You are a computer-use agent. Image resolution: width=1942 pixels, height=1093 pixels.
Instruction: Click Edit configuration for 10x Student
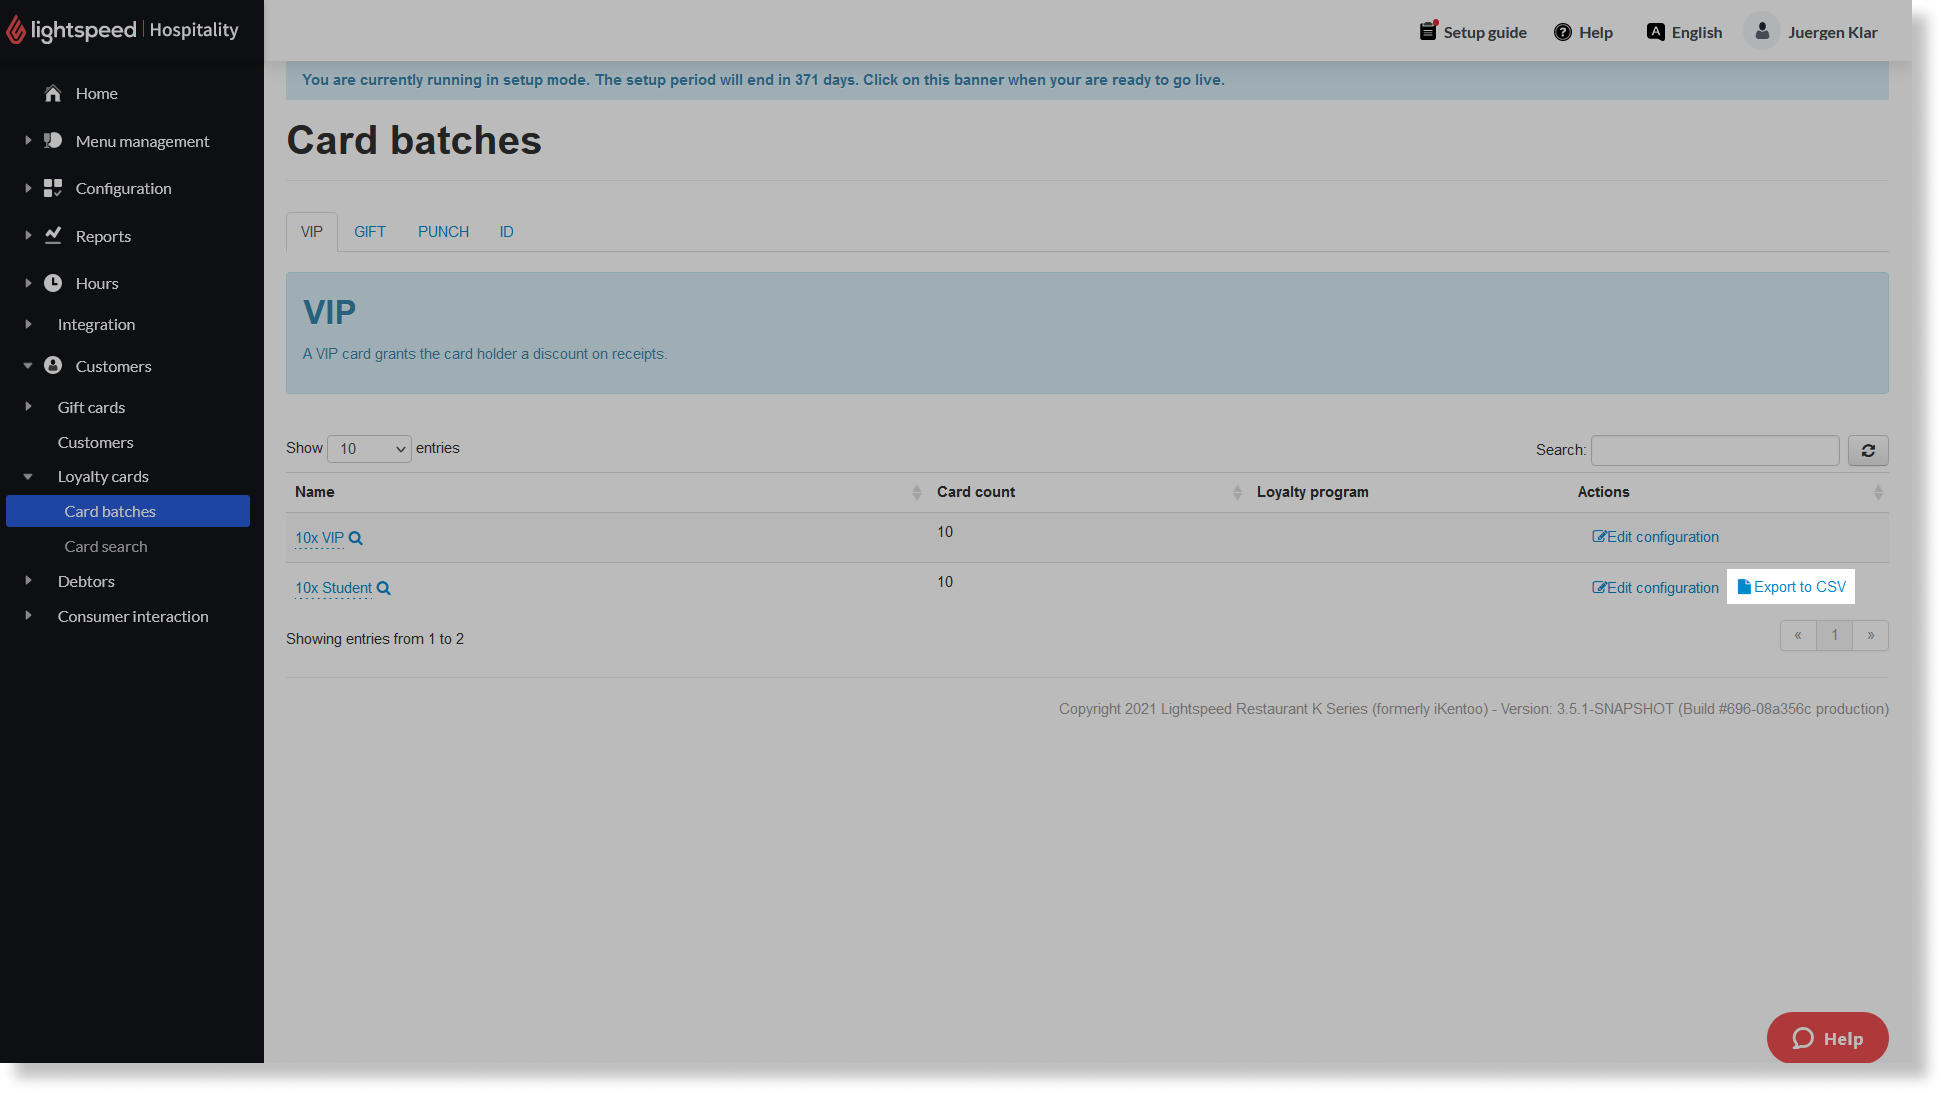[x=1655, y=587]
